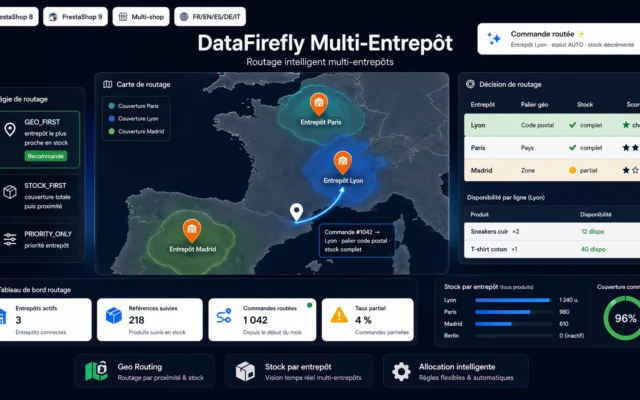The image size is (640, 400).
Task: Click the Entrepôt Paris warehouse marker
Action: pyautogui.click(x=318, y=103)
